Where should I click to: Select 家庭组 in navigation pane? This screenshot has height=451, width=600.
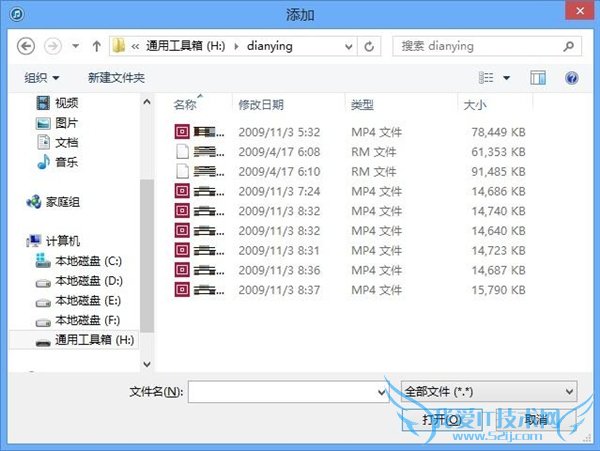[53, 202]
